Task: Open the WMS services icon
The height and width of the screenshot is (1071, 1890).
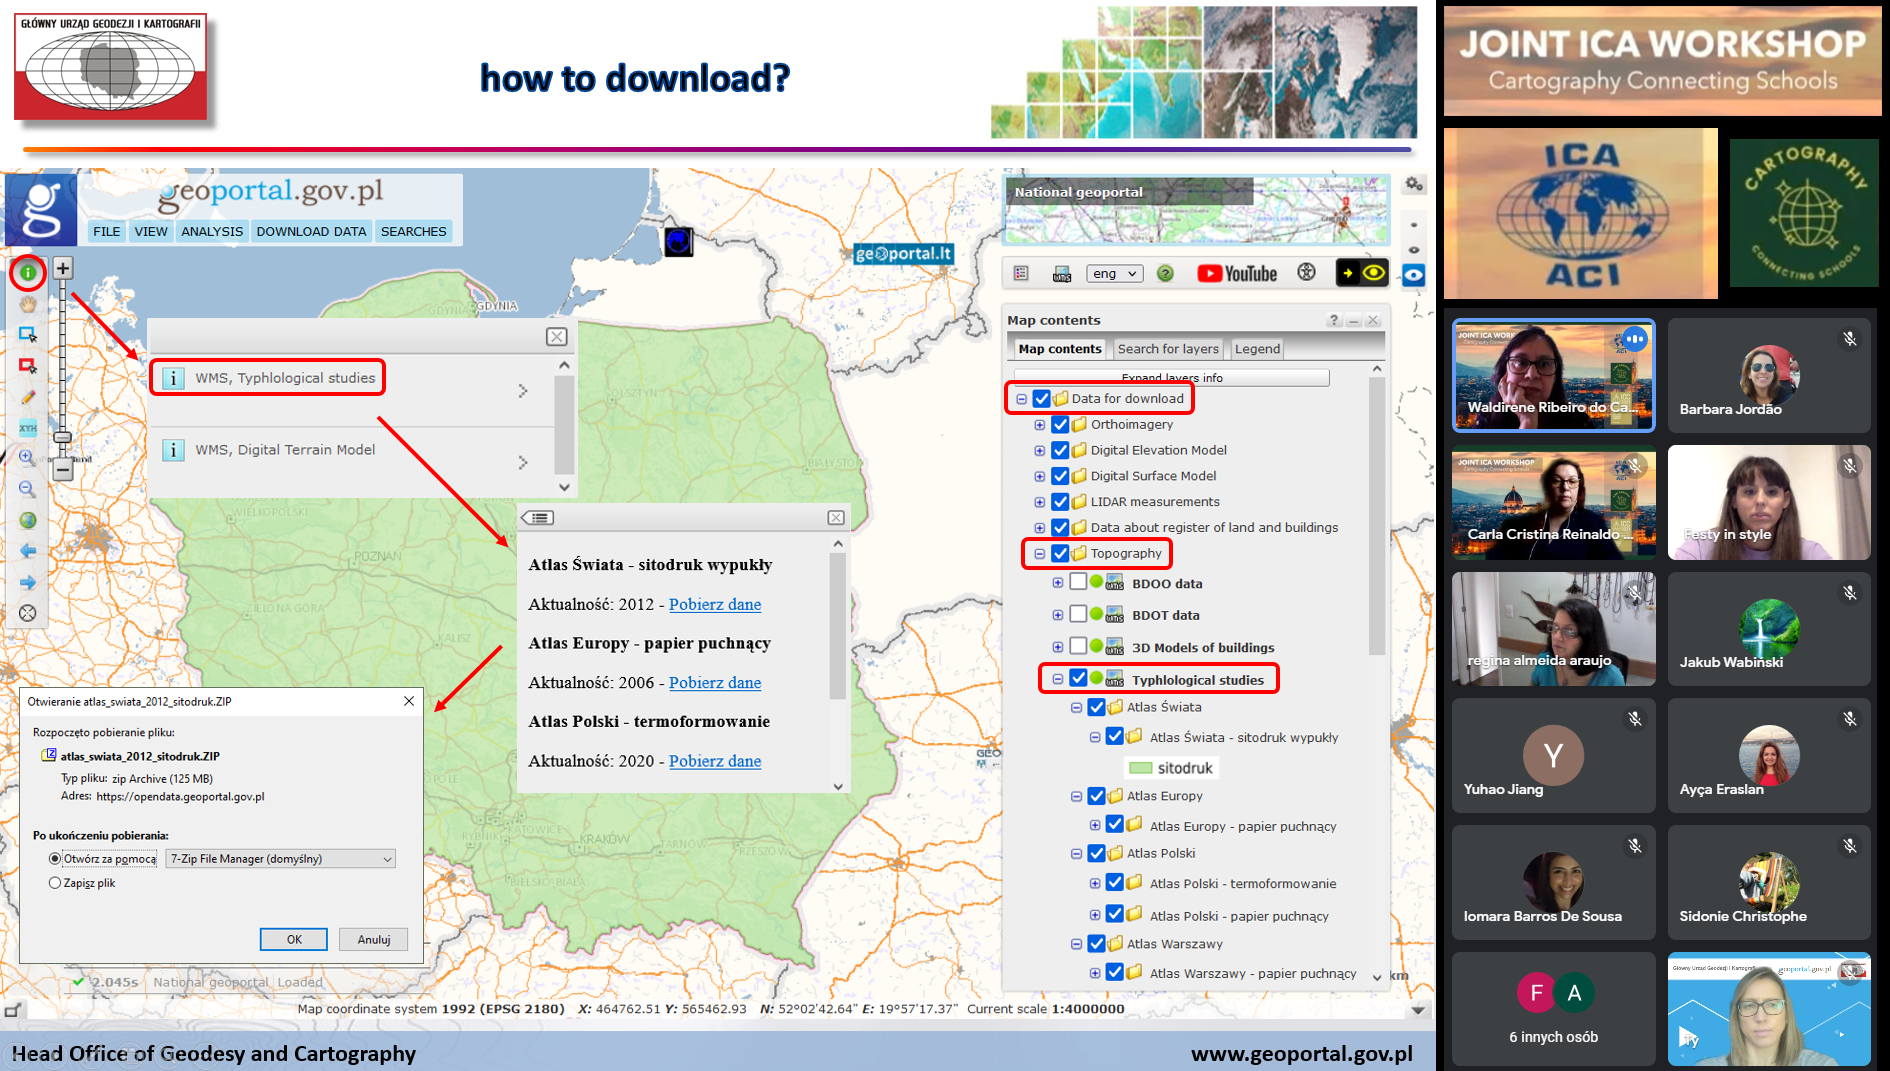Action: (x=1062, y=274)
